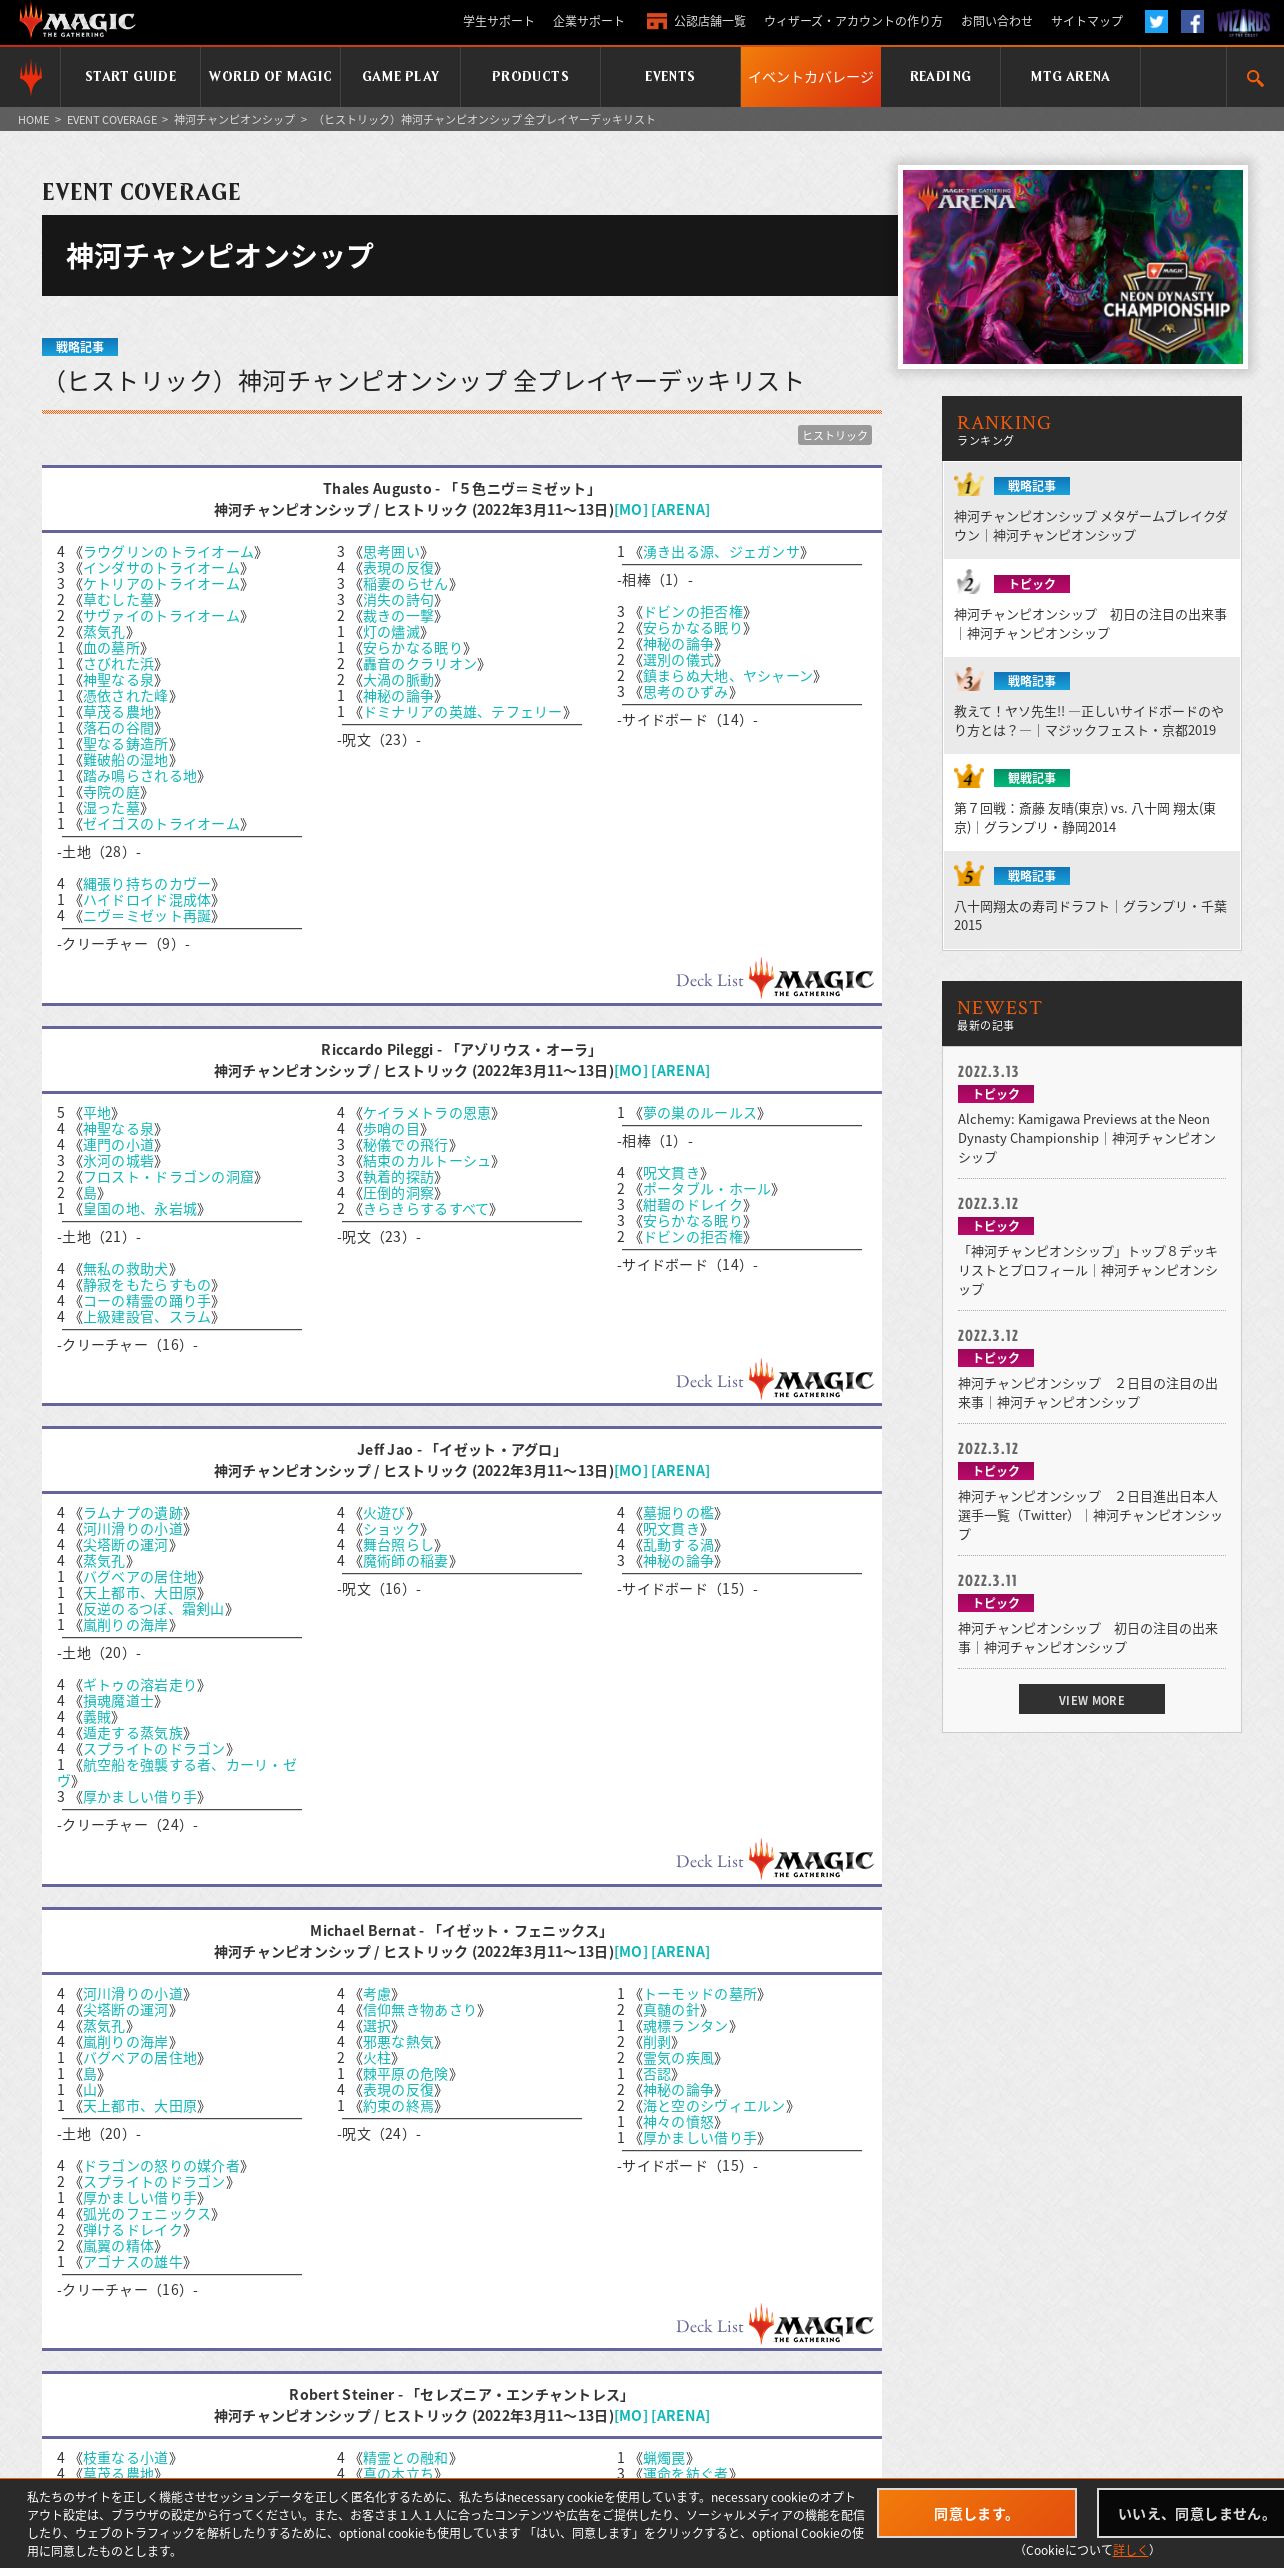The width and height of the screenshot is (1284, 2568).
Task: Click the 詳しく cookie details link
Action: tap(1130, 2550)
